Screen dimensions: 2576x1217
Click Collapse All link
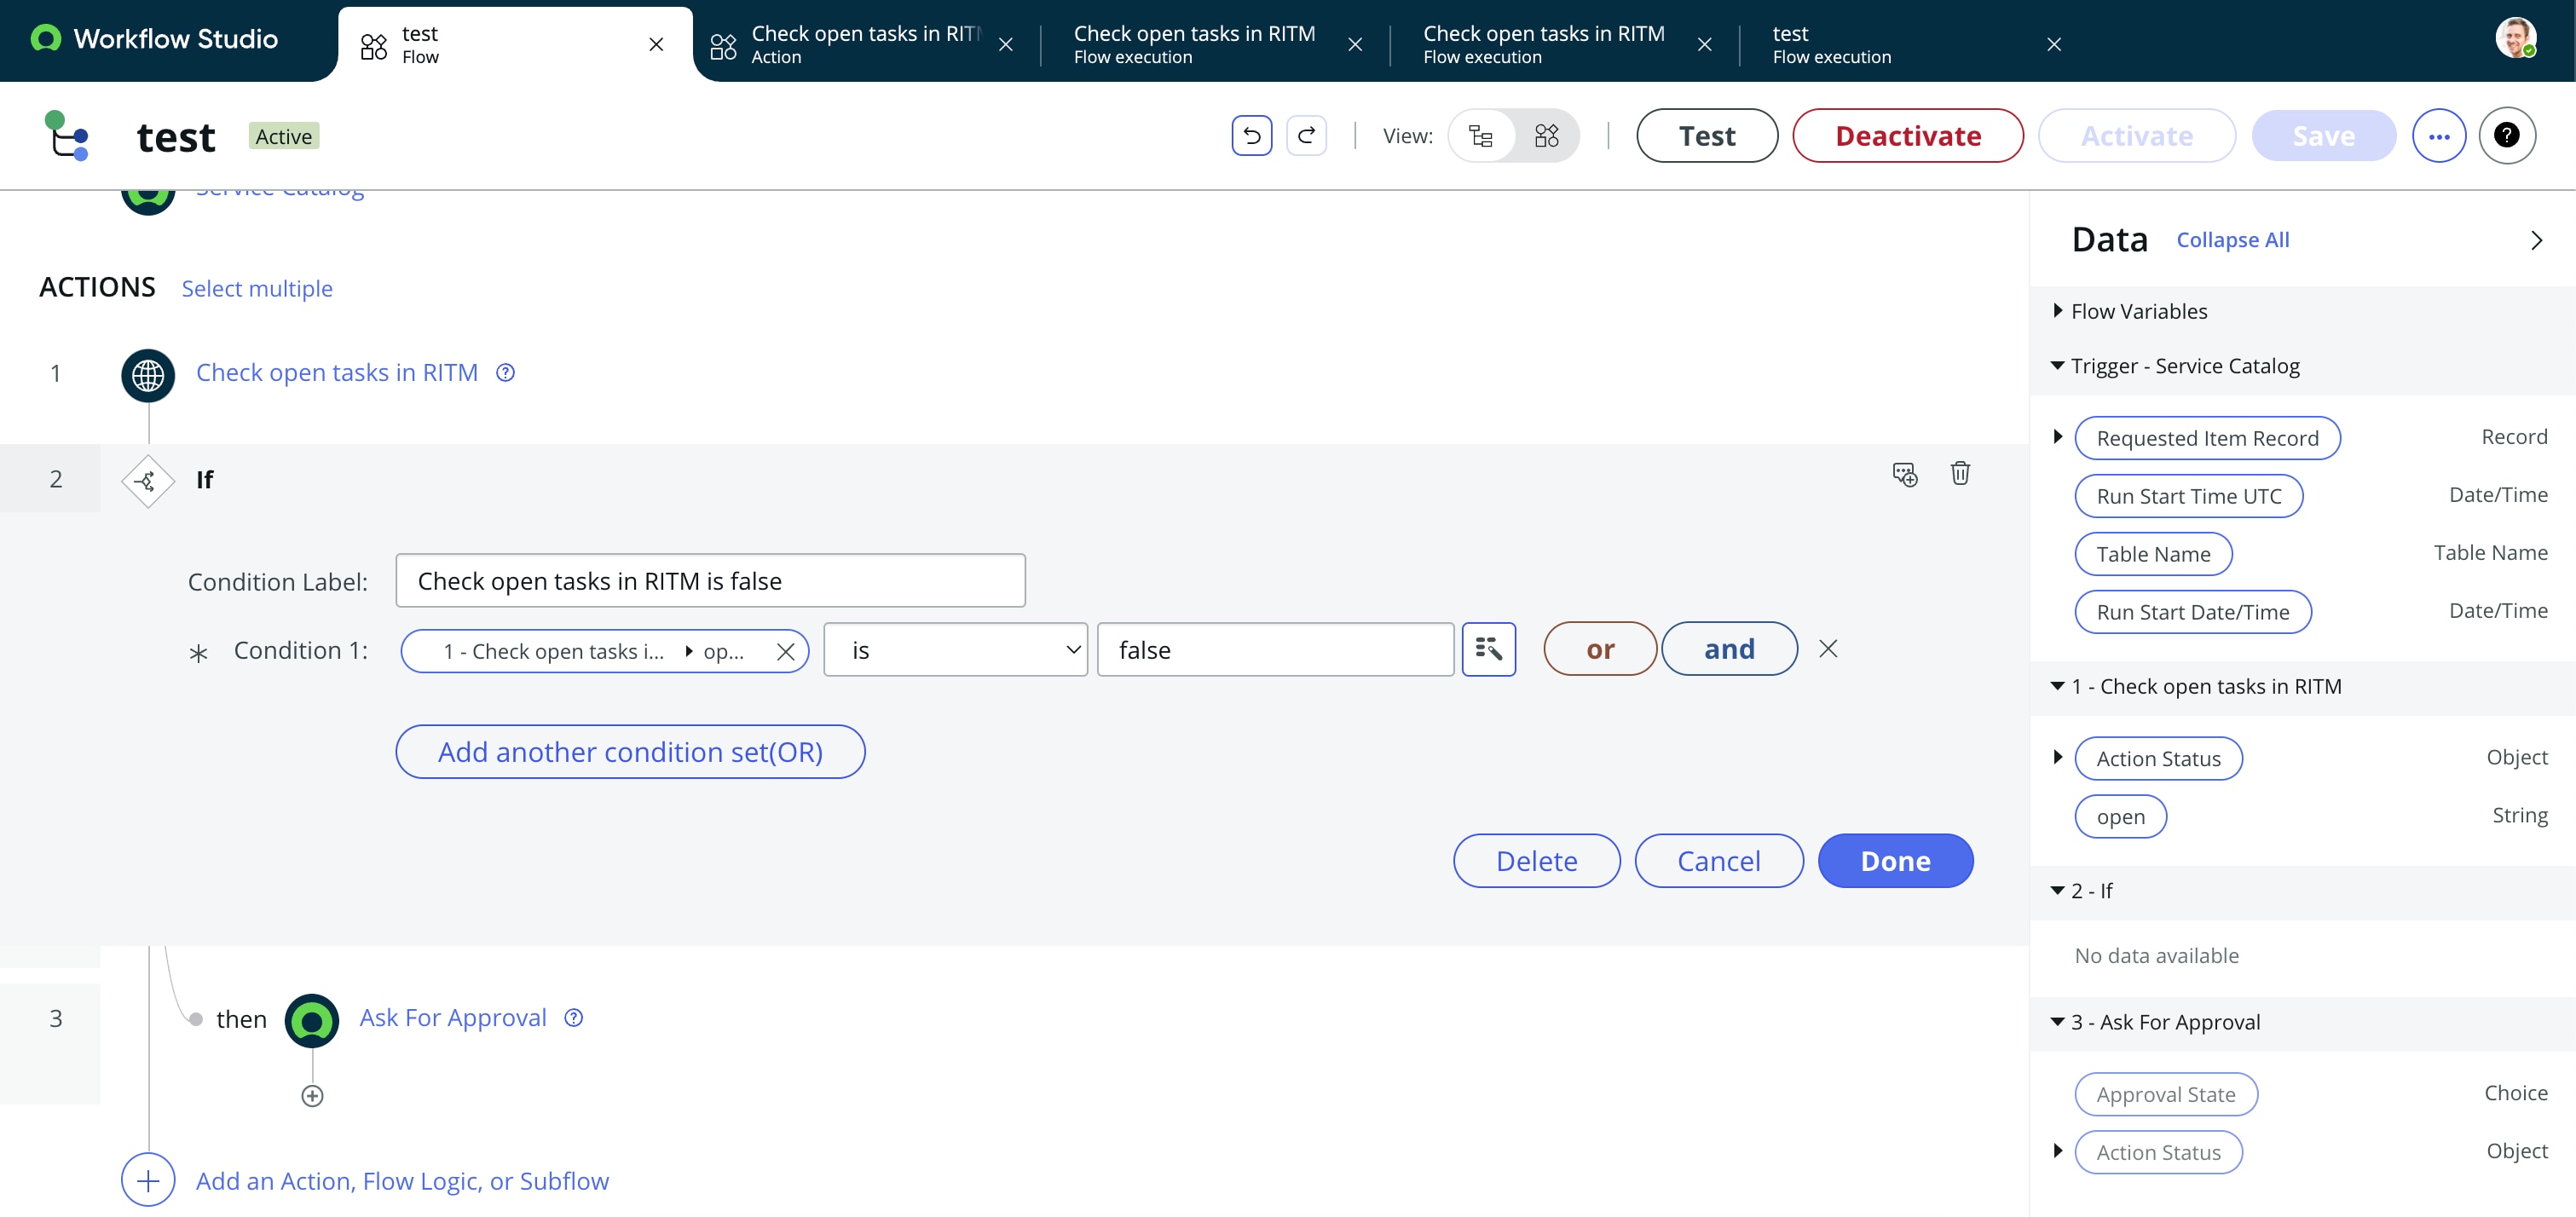(2232, 240)
